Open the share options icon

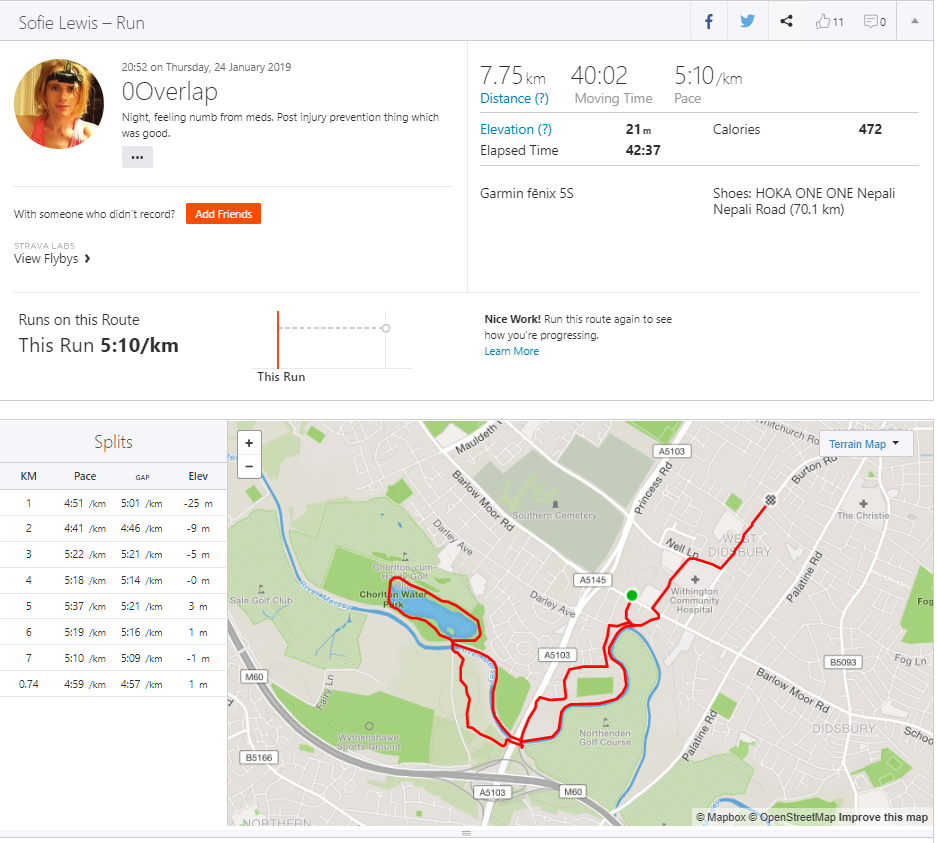[787, 21]
